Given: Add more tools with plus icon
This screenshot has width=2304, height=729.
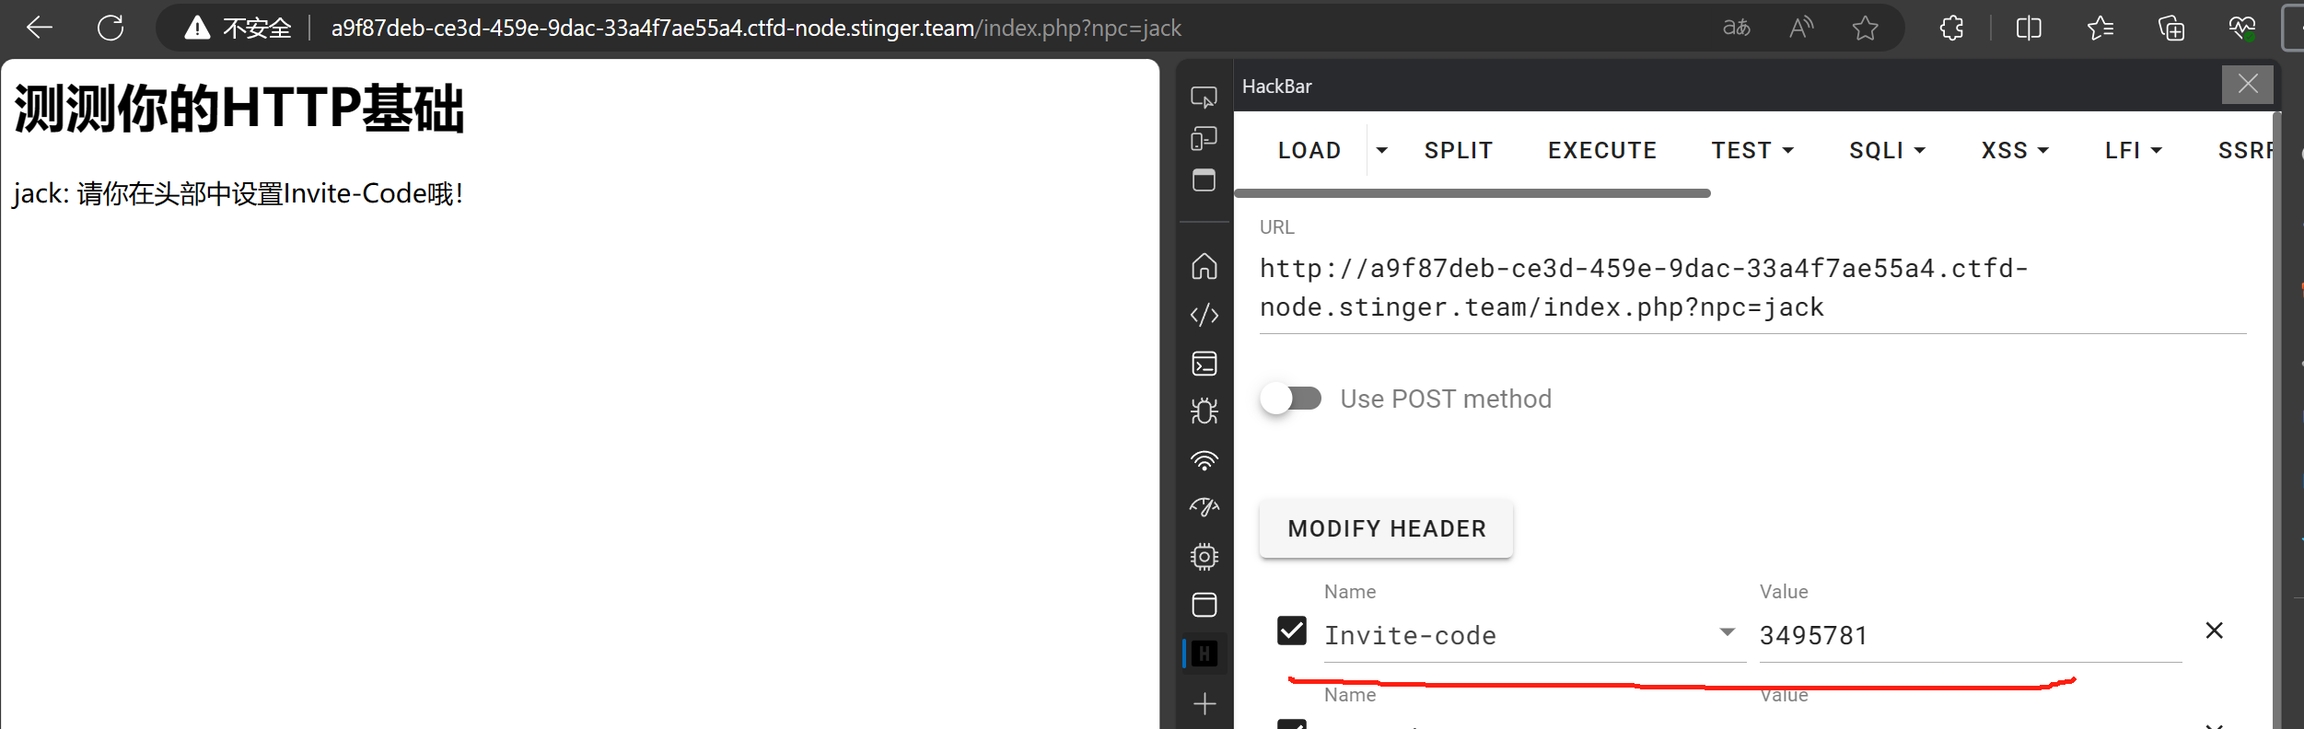Looking at the screenshot, I should [x=1204, y=704].
